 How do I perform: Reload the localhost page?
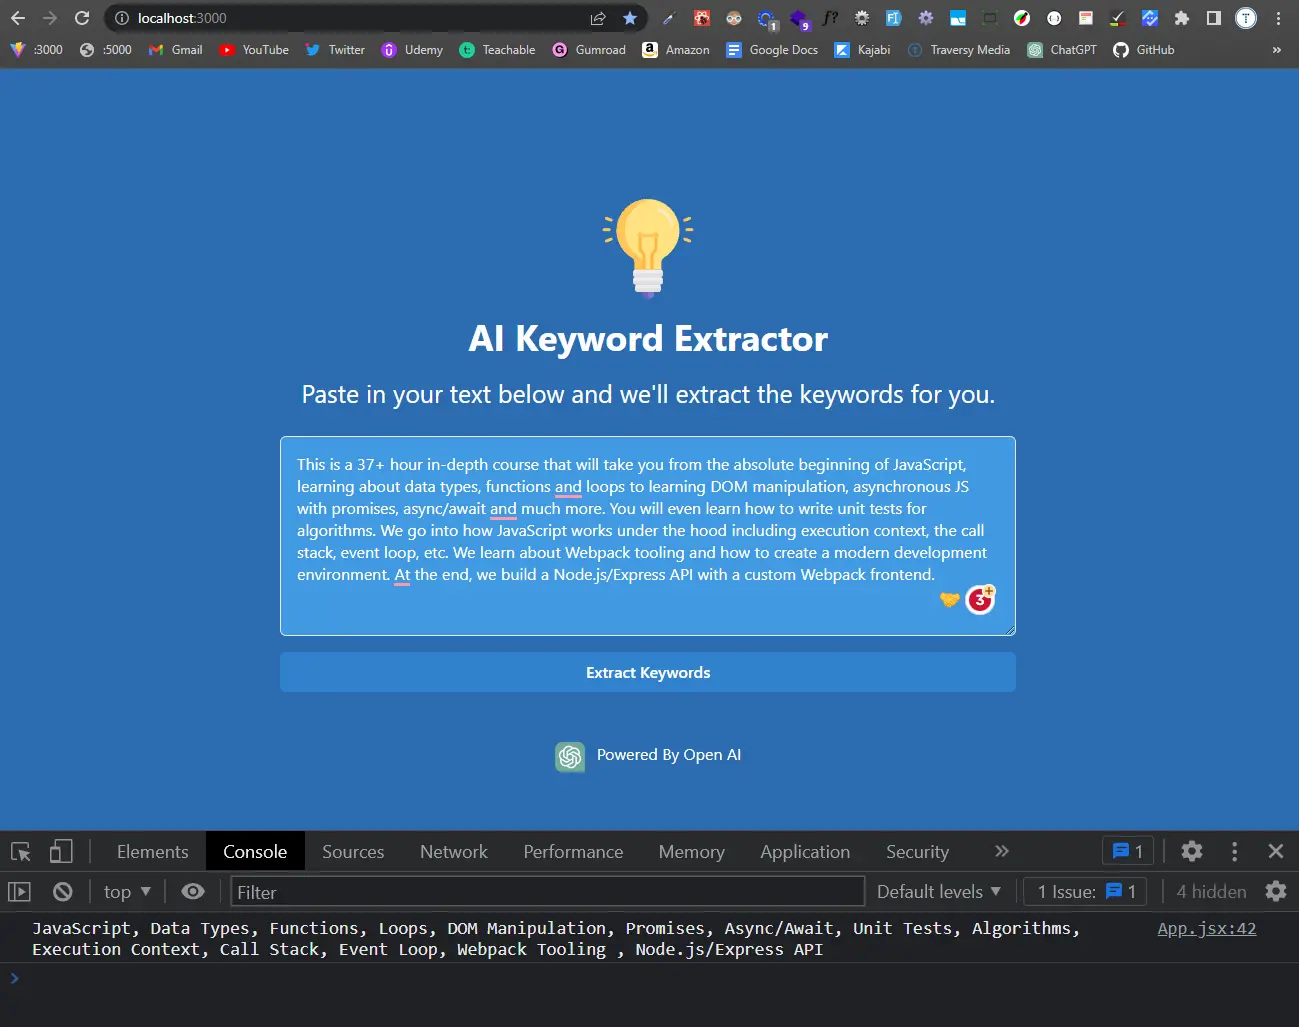82,18
